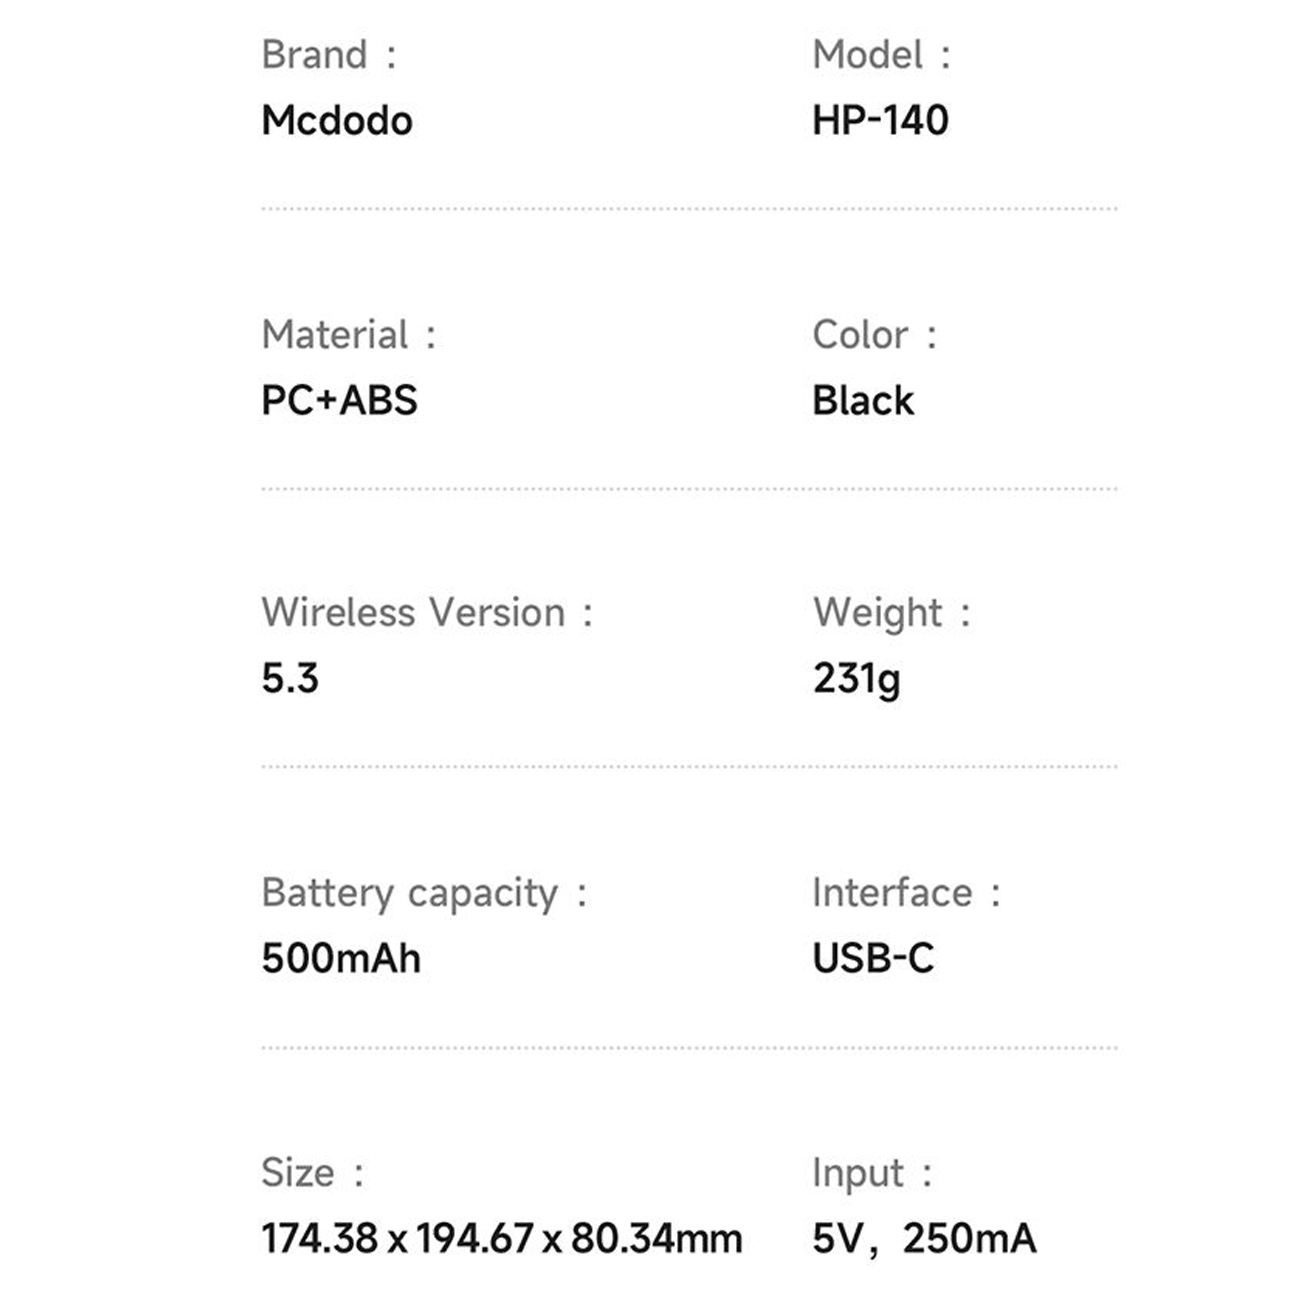Select the 174.38 x 194.67 x 80.34mm dimensions
Image resolution: width=1300 pixels, height=1300 pixels.
click(502, 1239)
